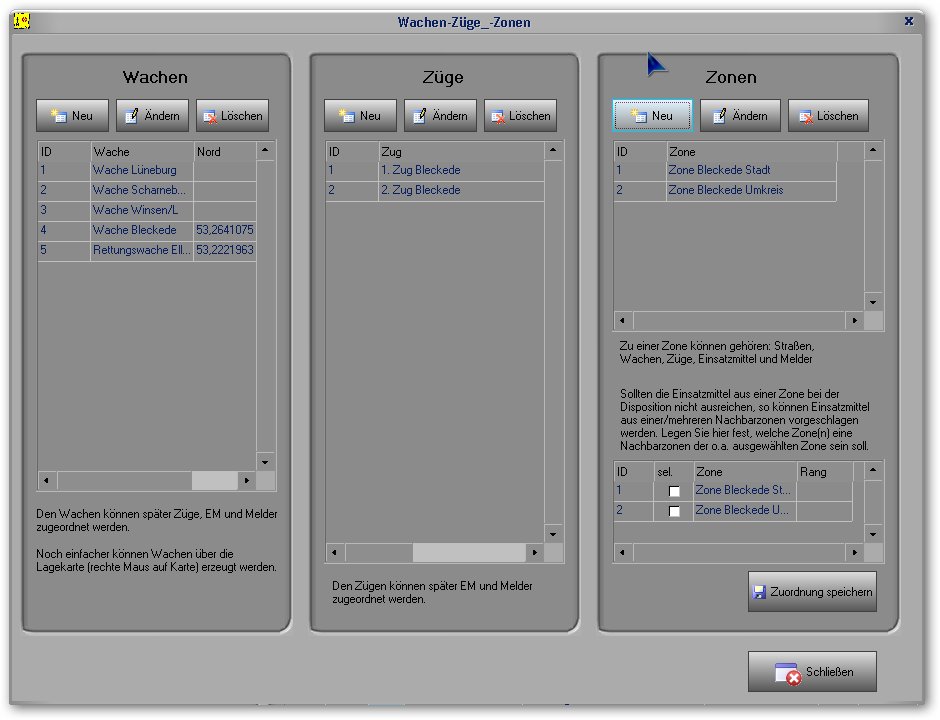Click neighbor zones list scroll down arrow
940x720 pixels.
pos(873,534)
